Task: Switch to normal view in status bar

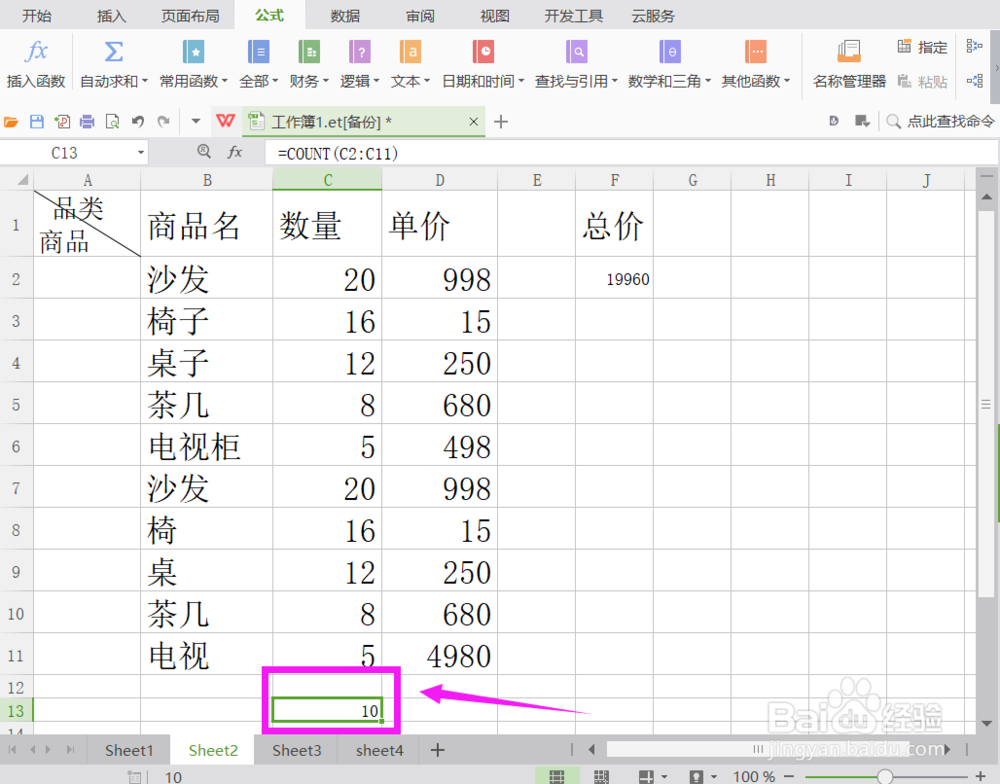Action: pos(556,776)
